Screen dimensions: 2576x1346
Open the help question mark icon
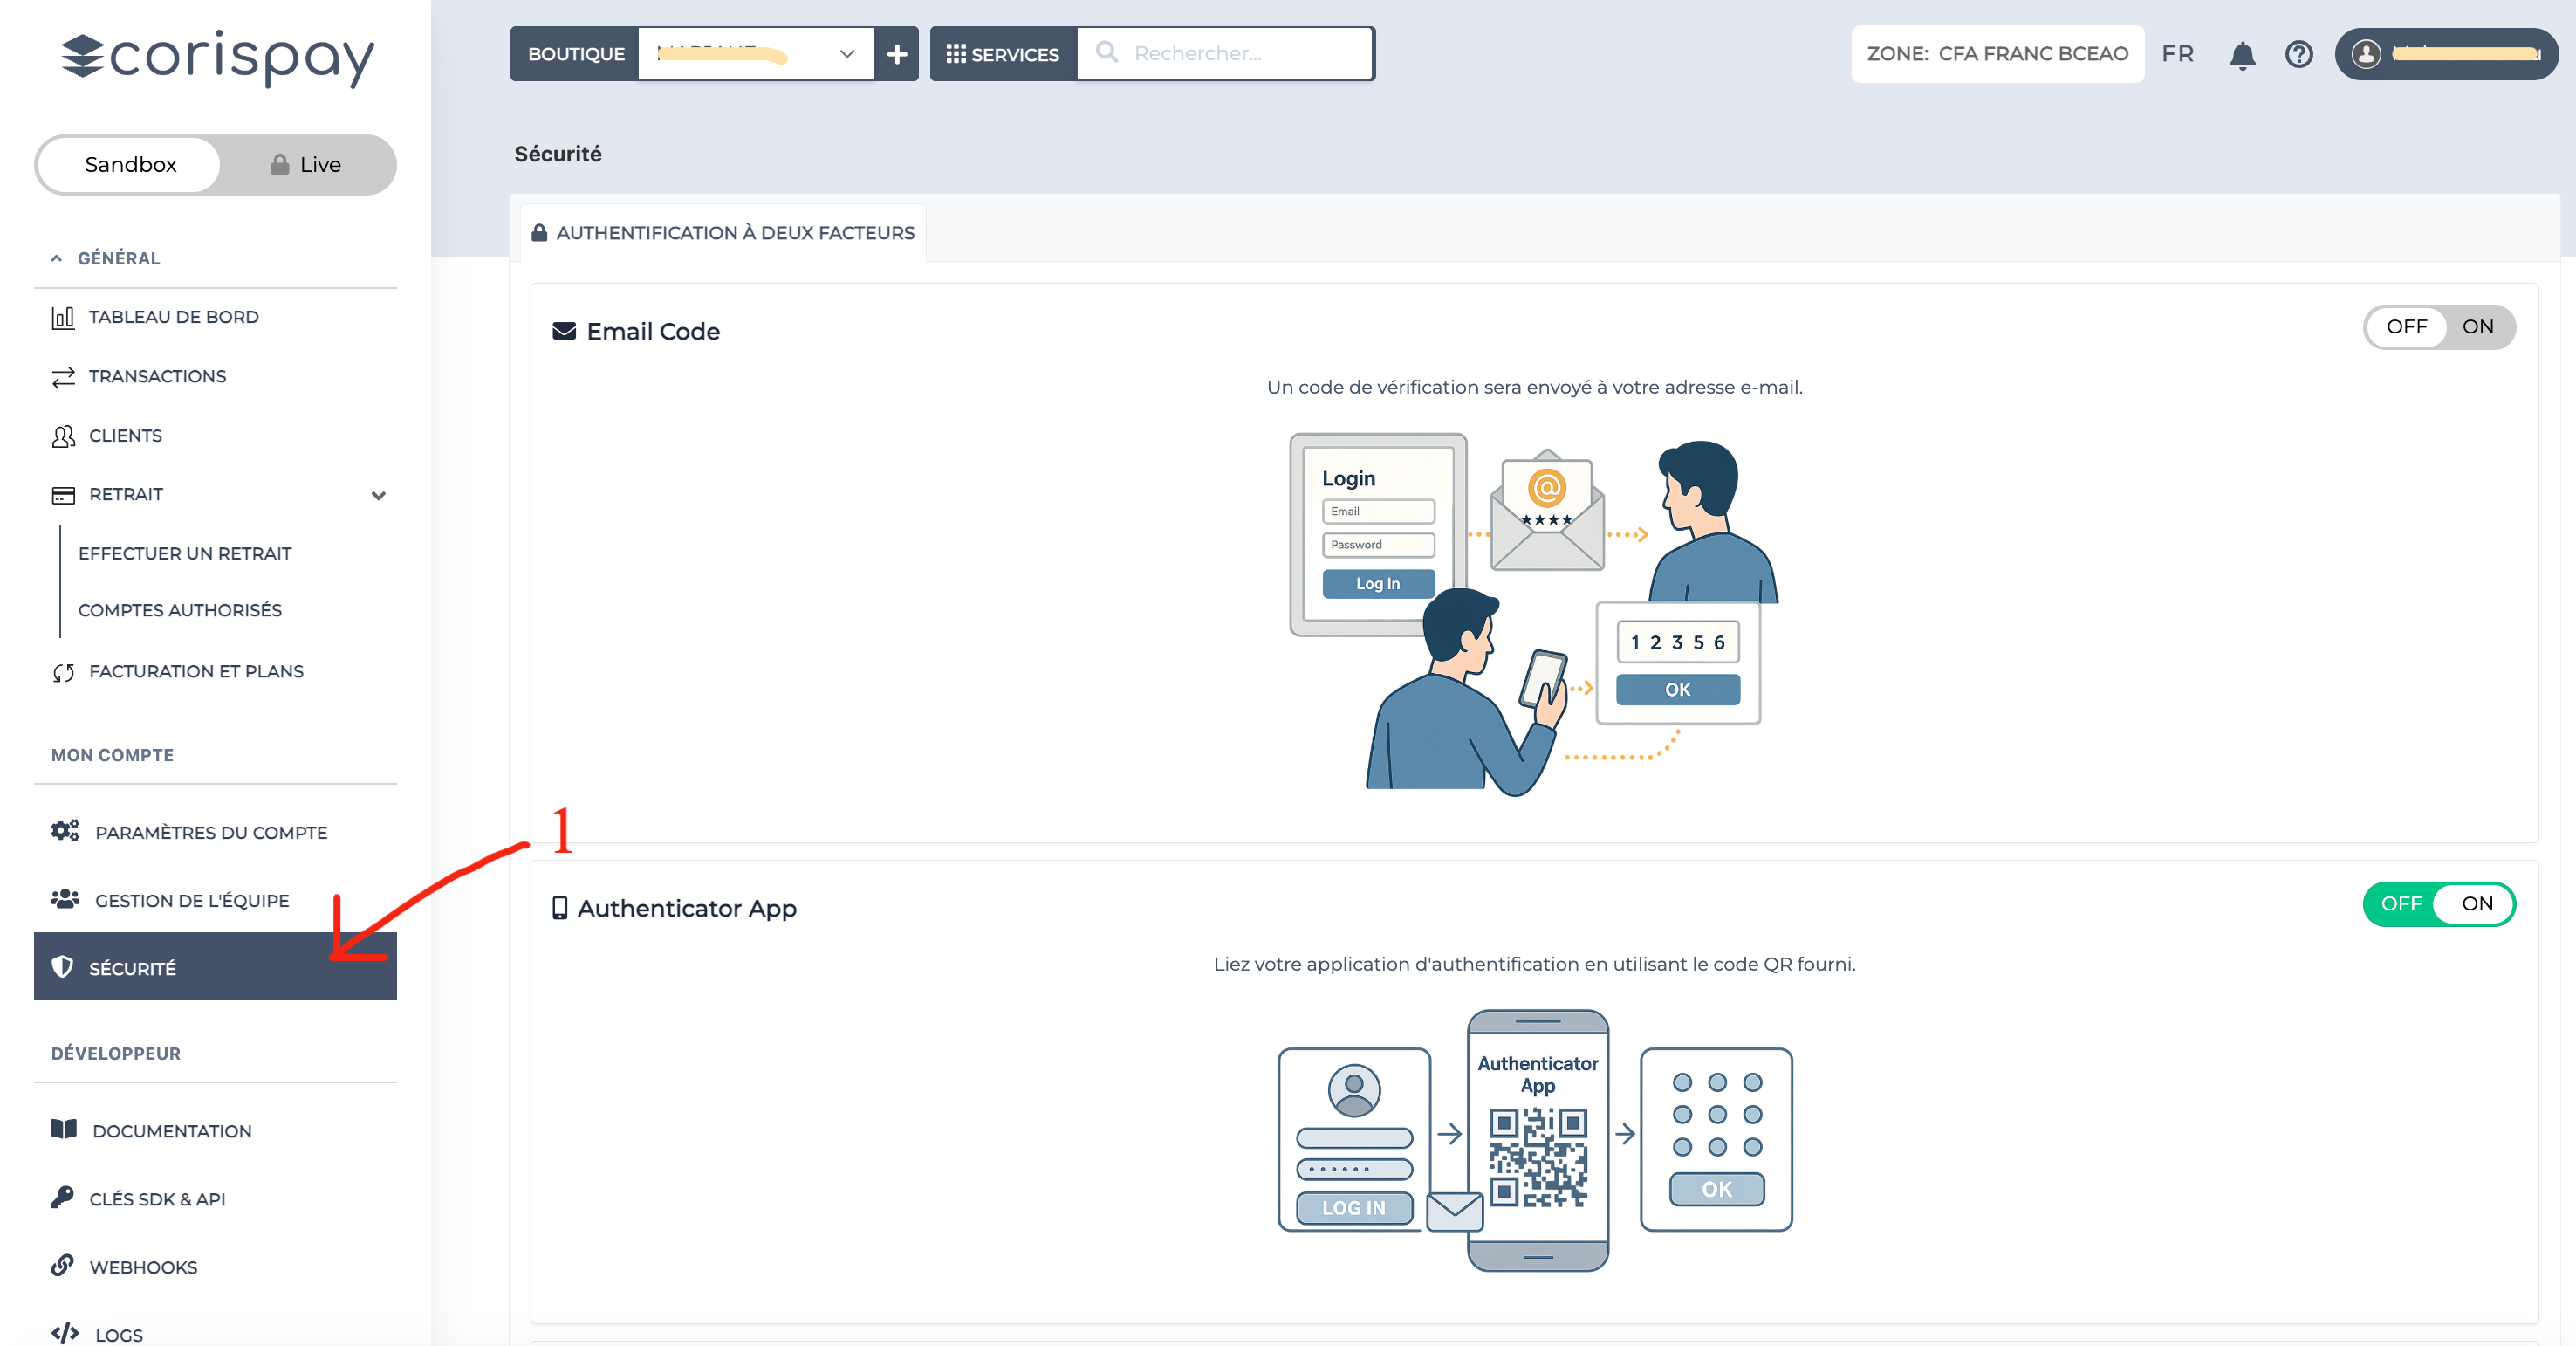(2299, 55)
